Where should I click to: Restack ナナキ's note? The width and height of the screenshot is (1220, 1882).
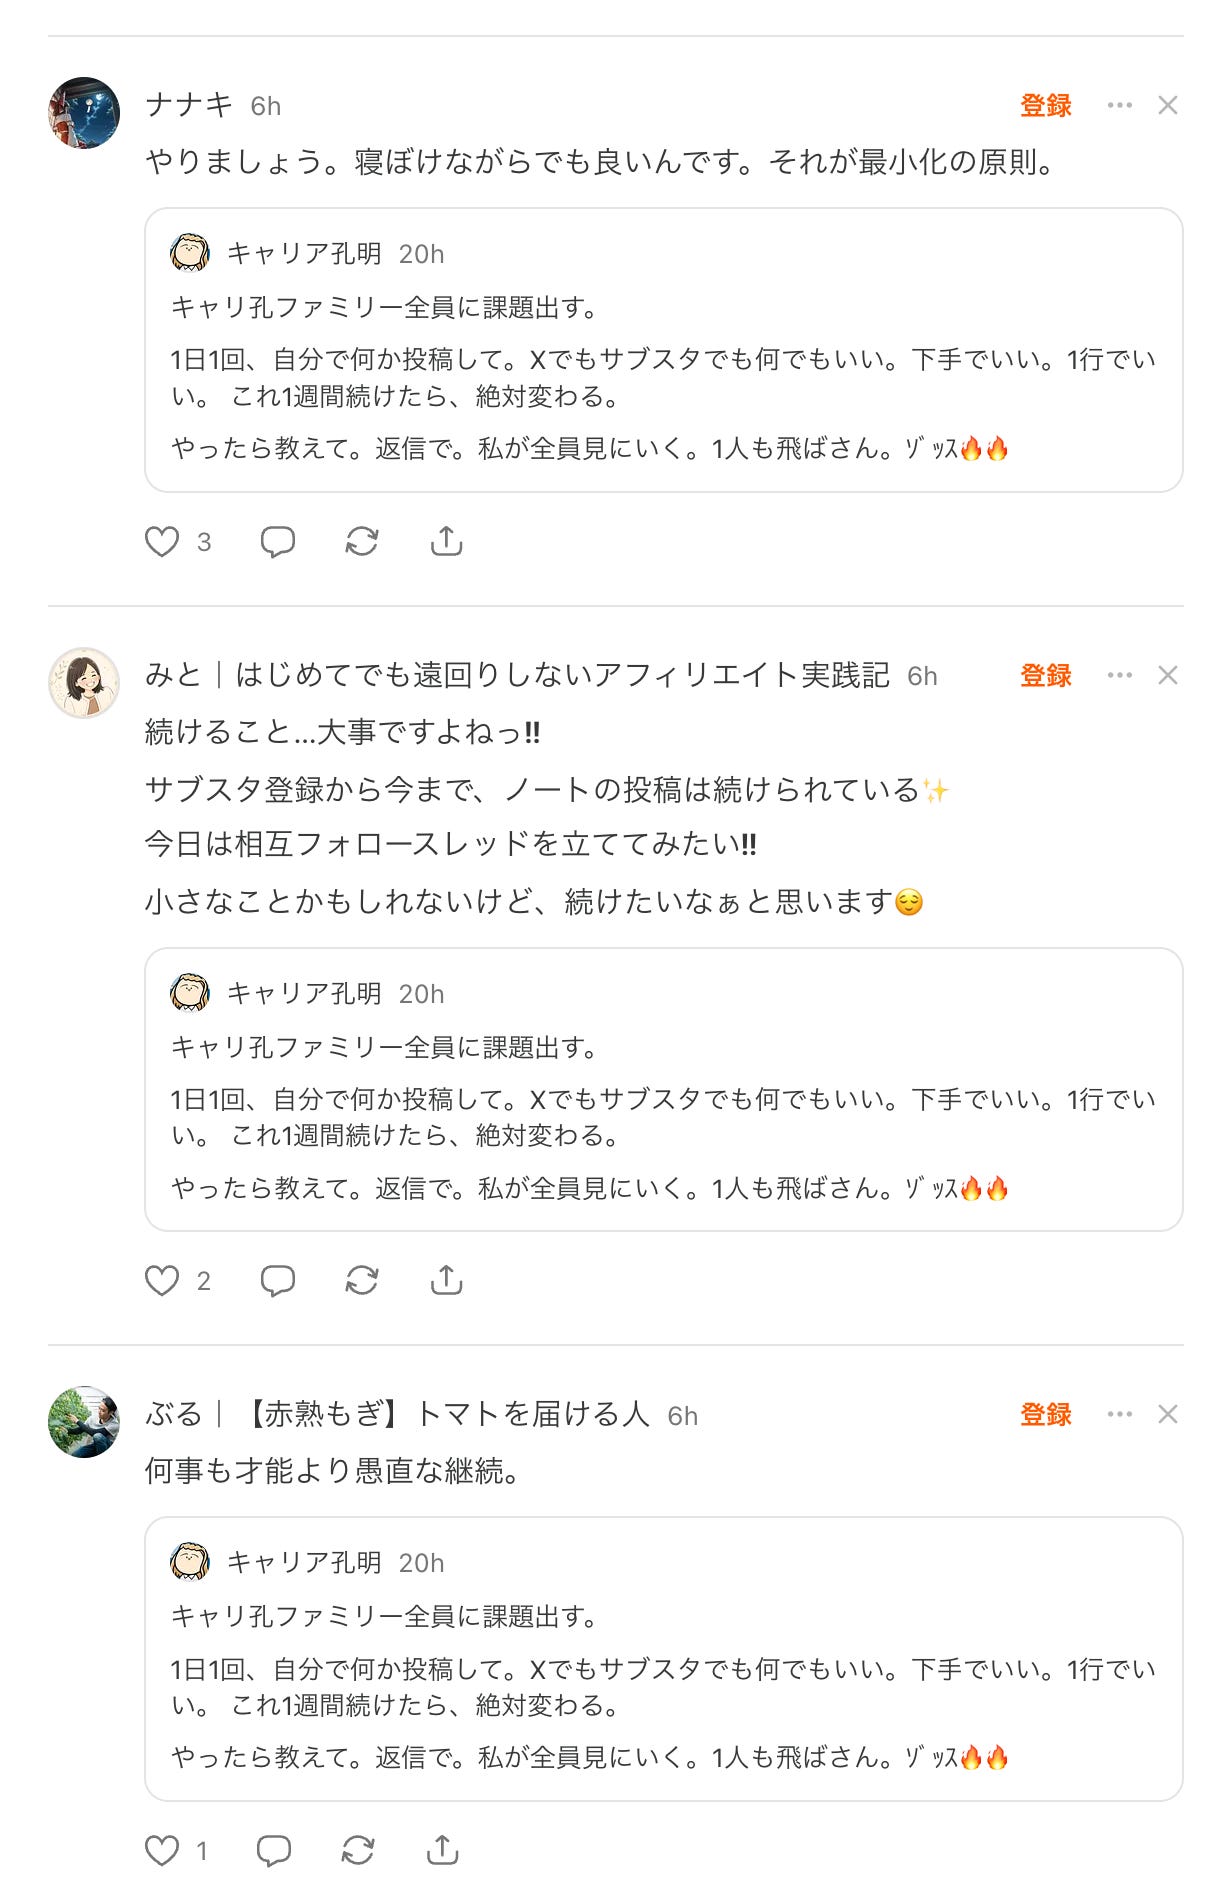pyautogui.click(x=362, y=542)
